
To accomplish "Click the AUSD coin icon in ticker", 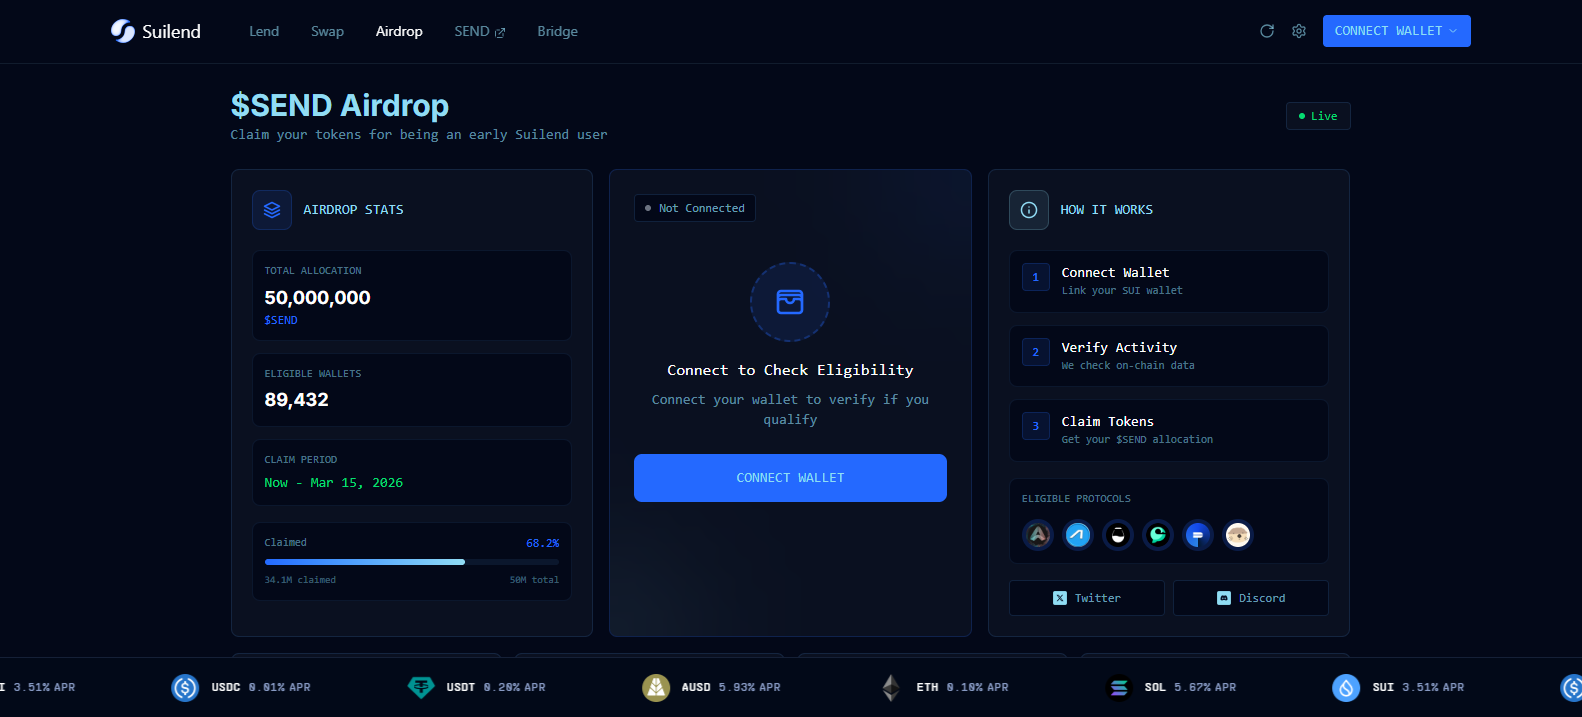I will [656, 688].
